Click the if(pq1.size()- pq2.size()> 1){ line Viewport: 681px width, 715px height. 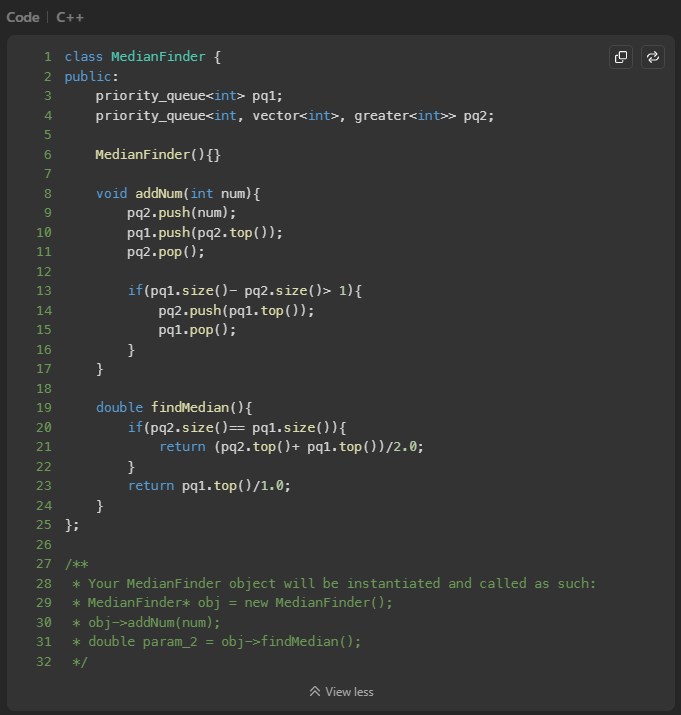tap(244, 291)
